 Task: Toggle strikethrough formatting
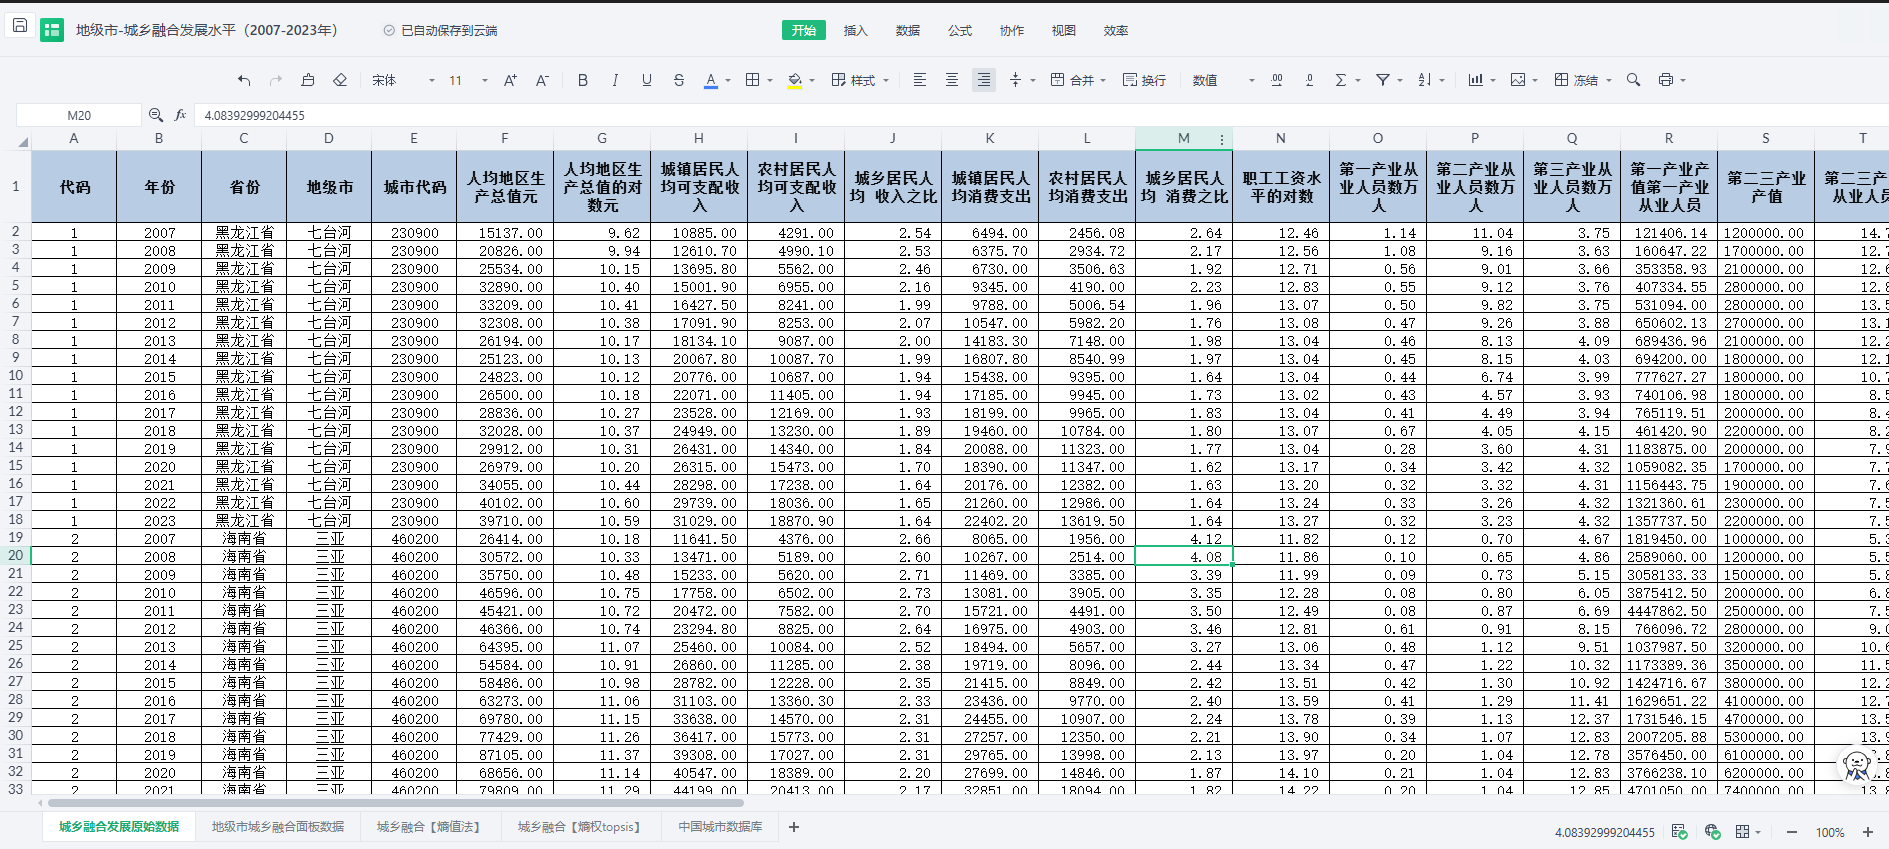pyautogui.click(x=679, y=80)
